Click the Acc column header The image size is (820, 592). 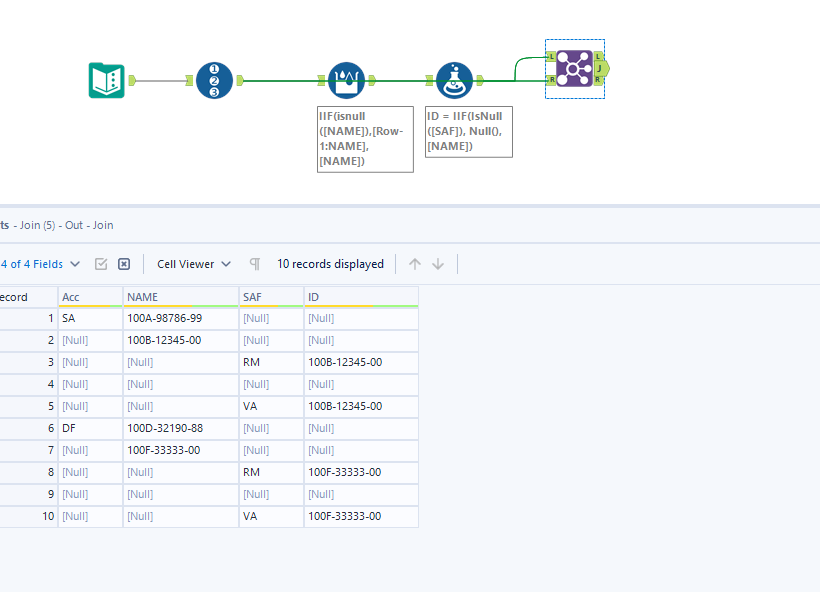click(90, 297)
